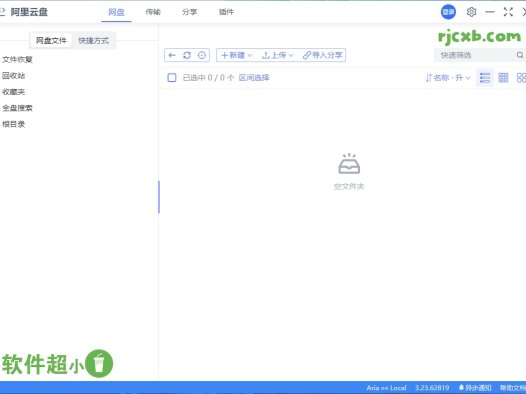Open the 传输 tab
Screen dimensions: 526x394
(153, 12)
